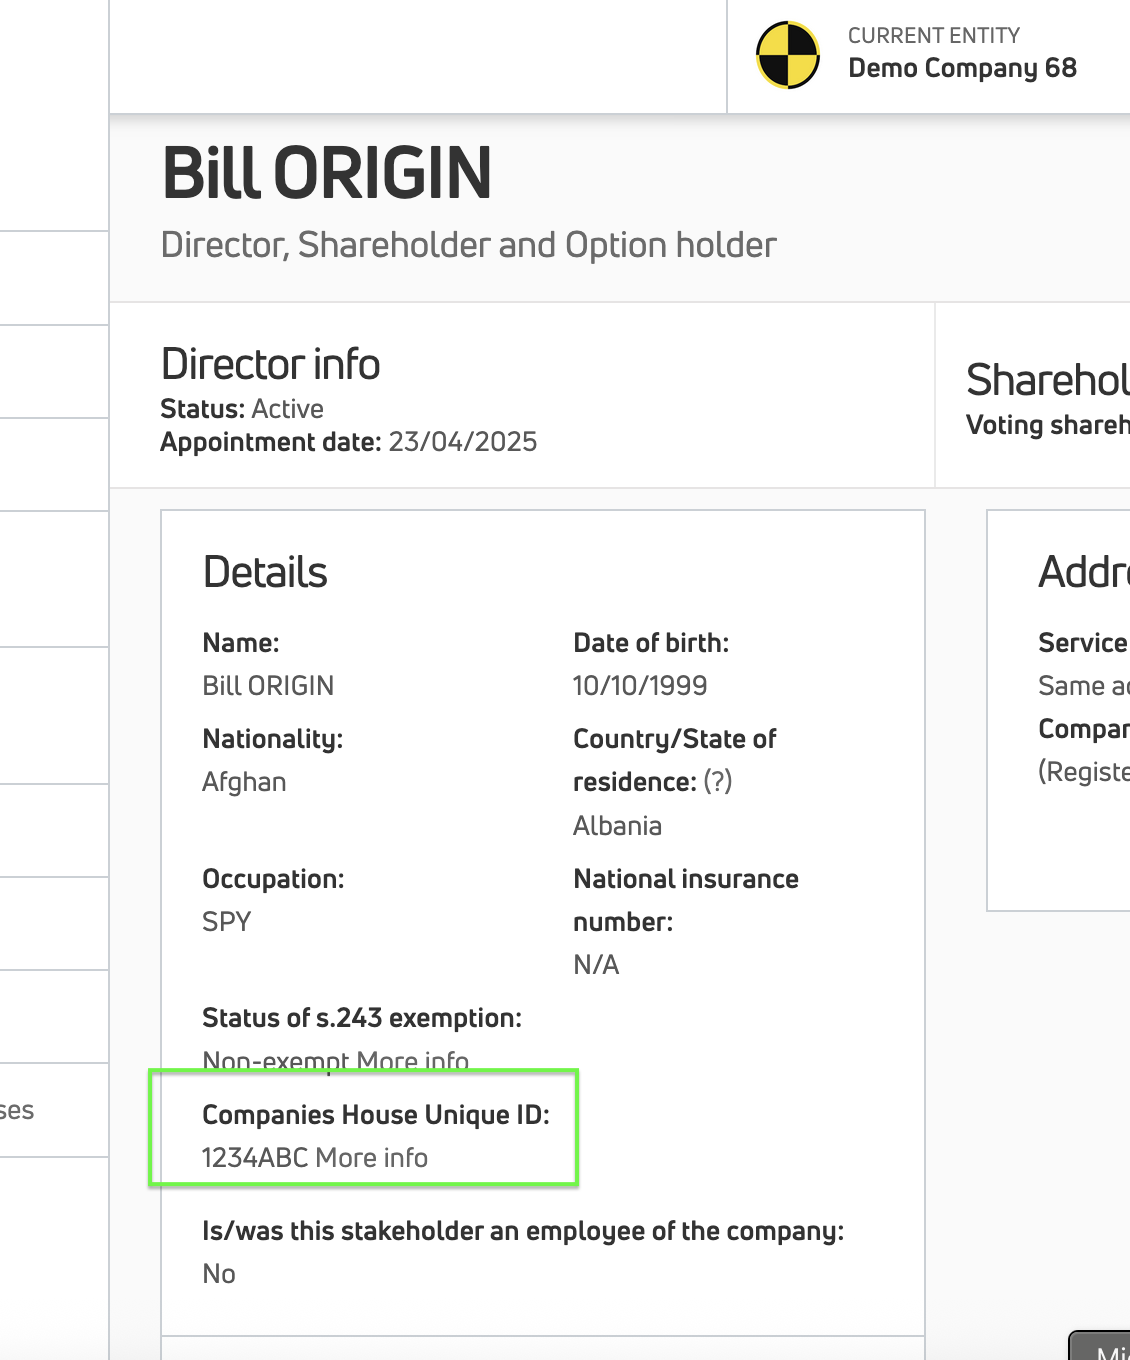The image size is (1130, 1360).
Task: Click the date of birth value 10/10/1999
Action: pos(639,686)
